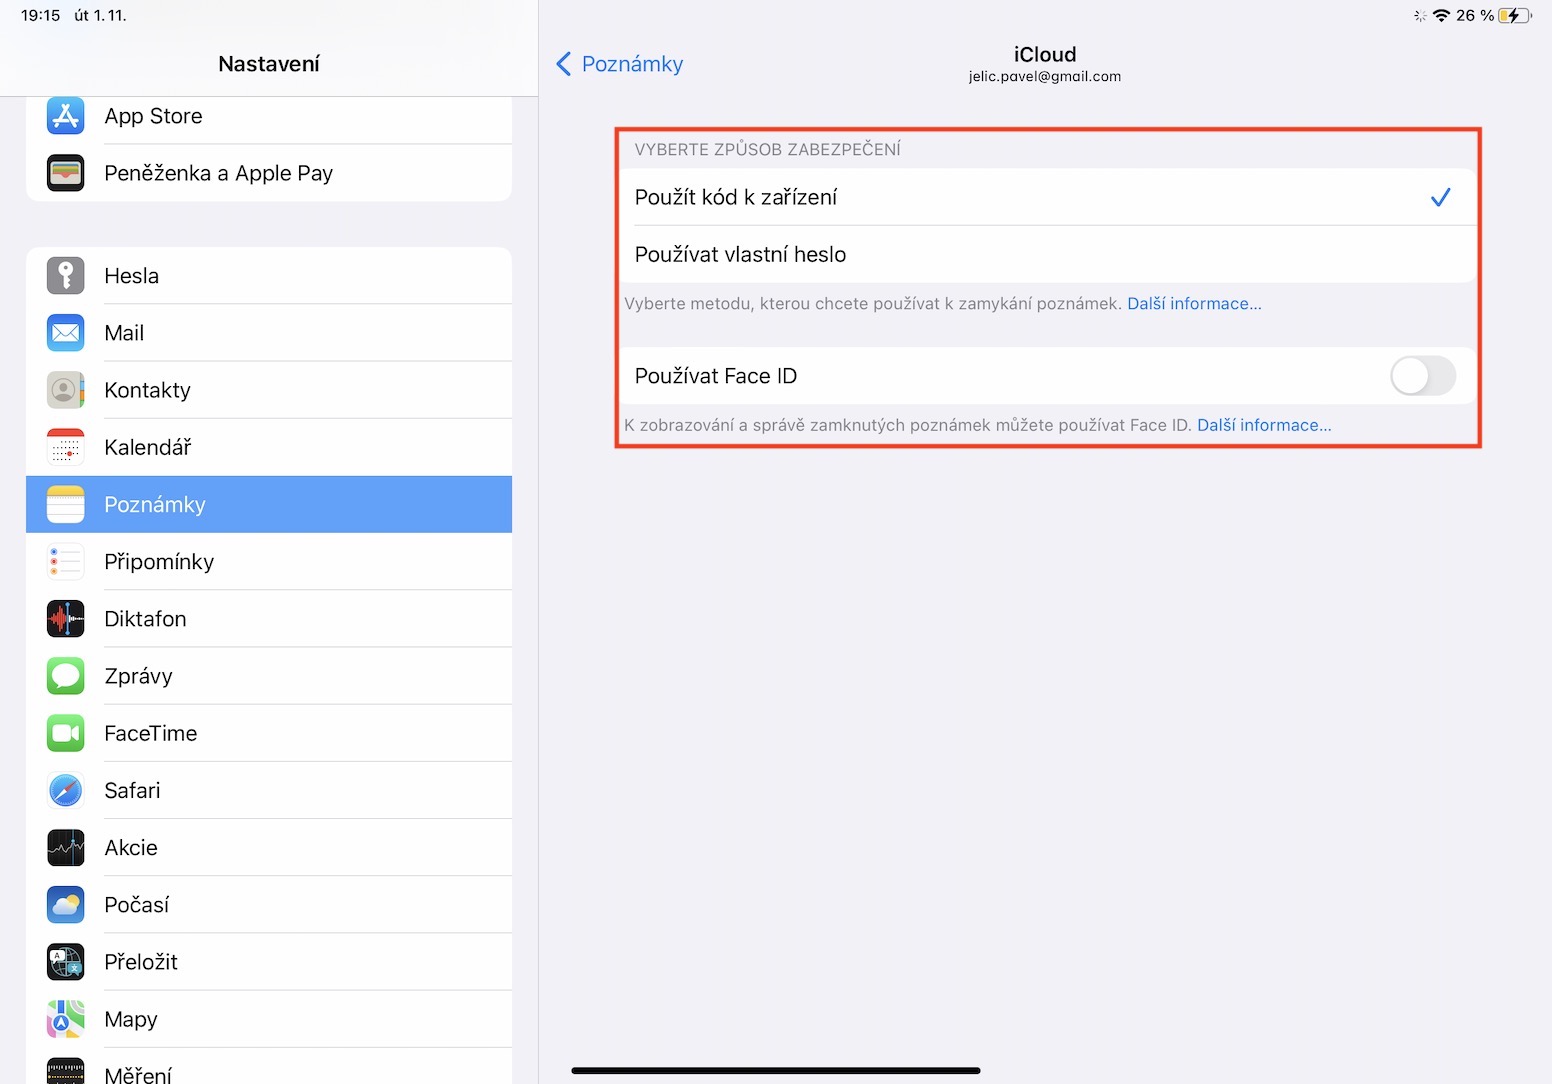1552x1084 pixels.
Task: Open App Store settings icon
Action: [x=65, y=116]
